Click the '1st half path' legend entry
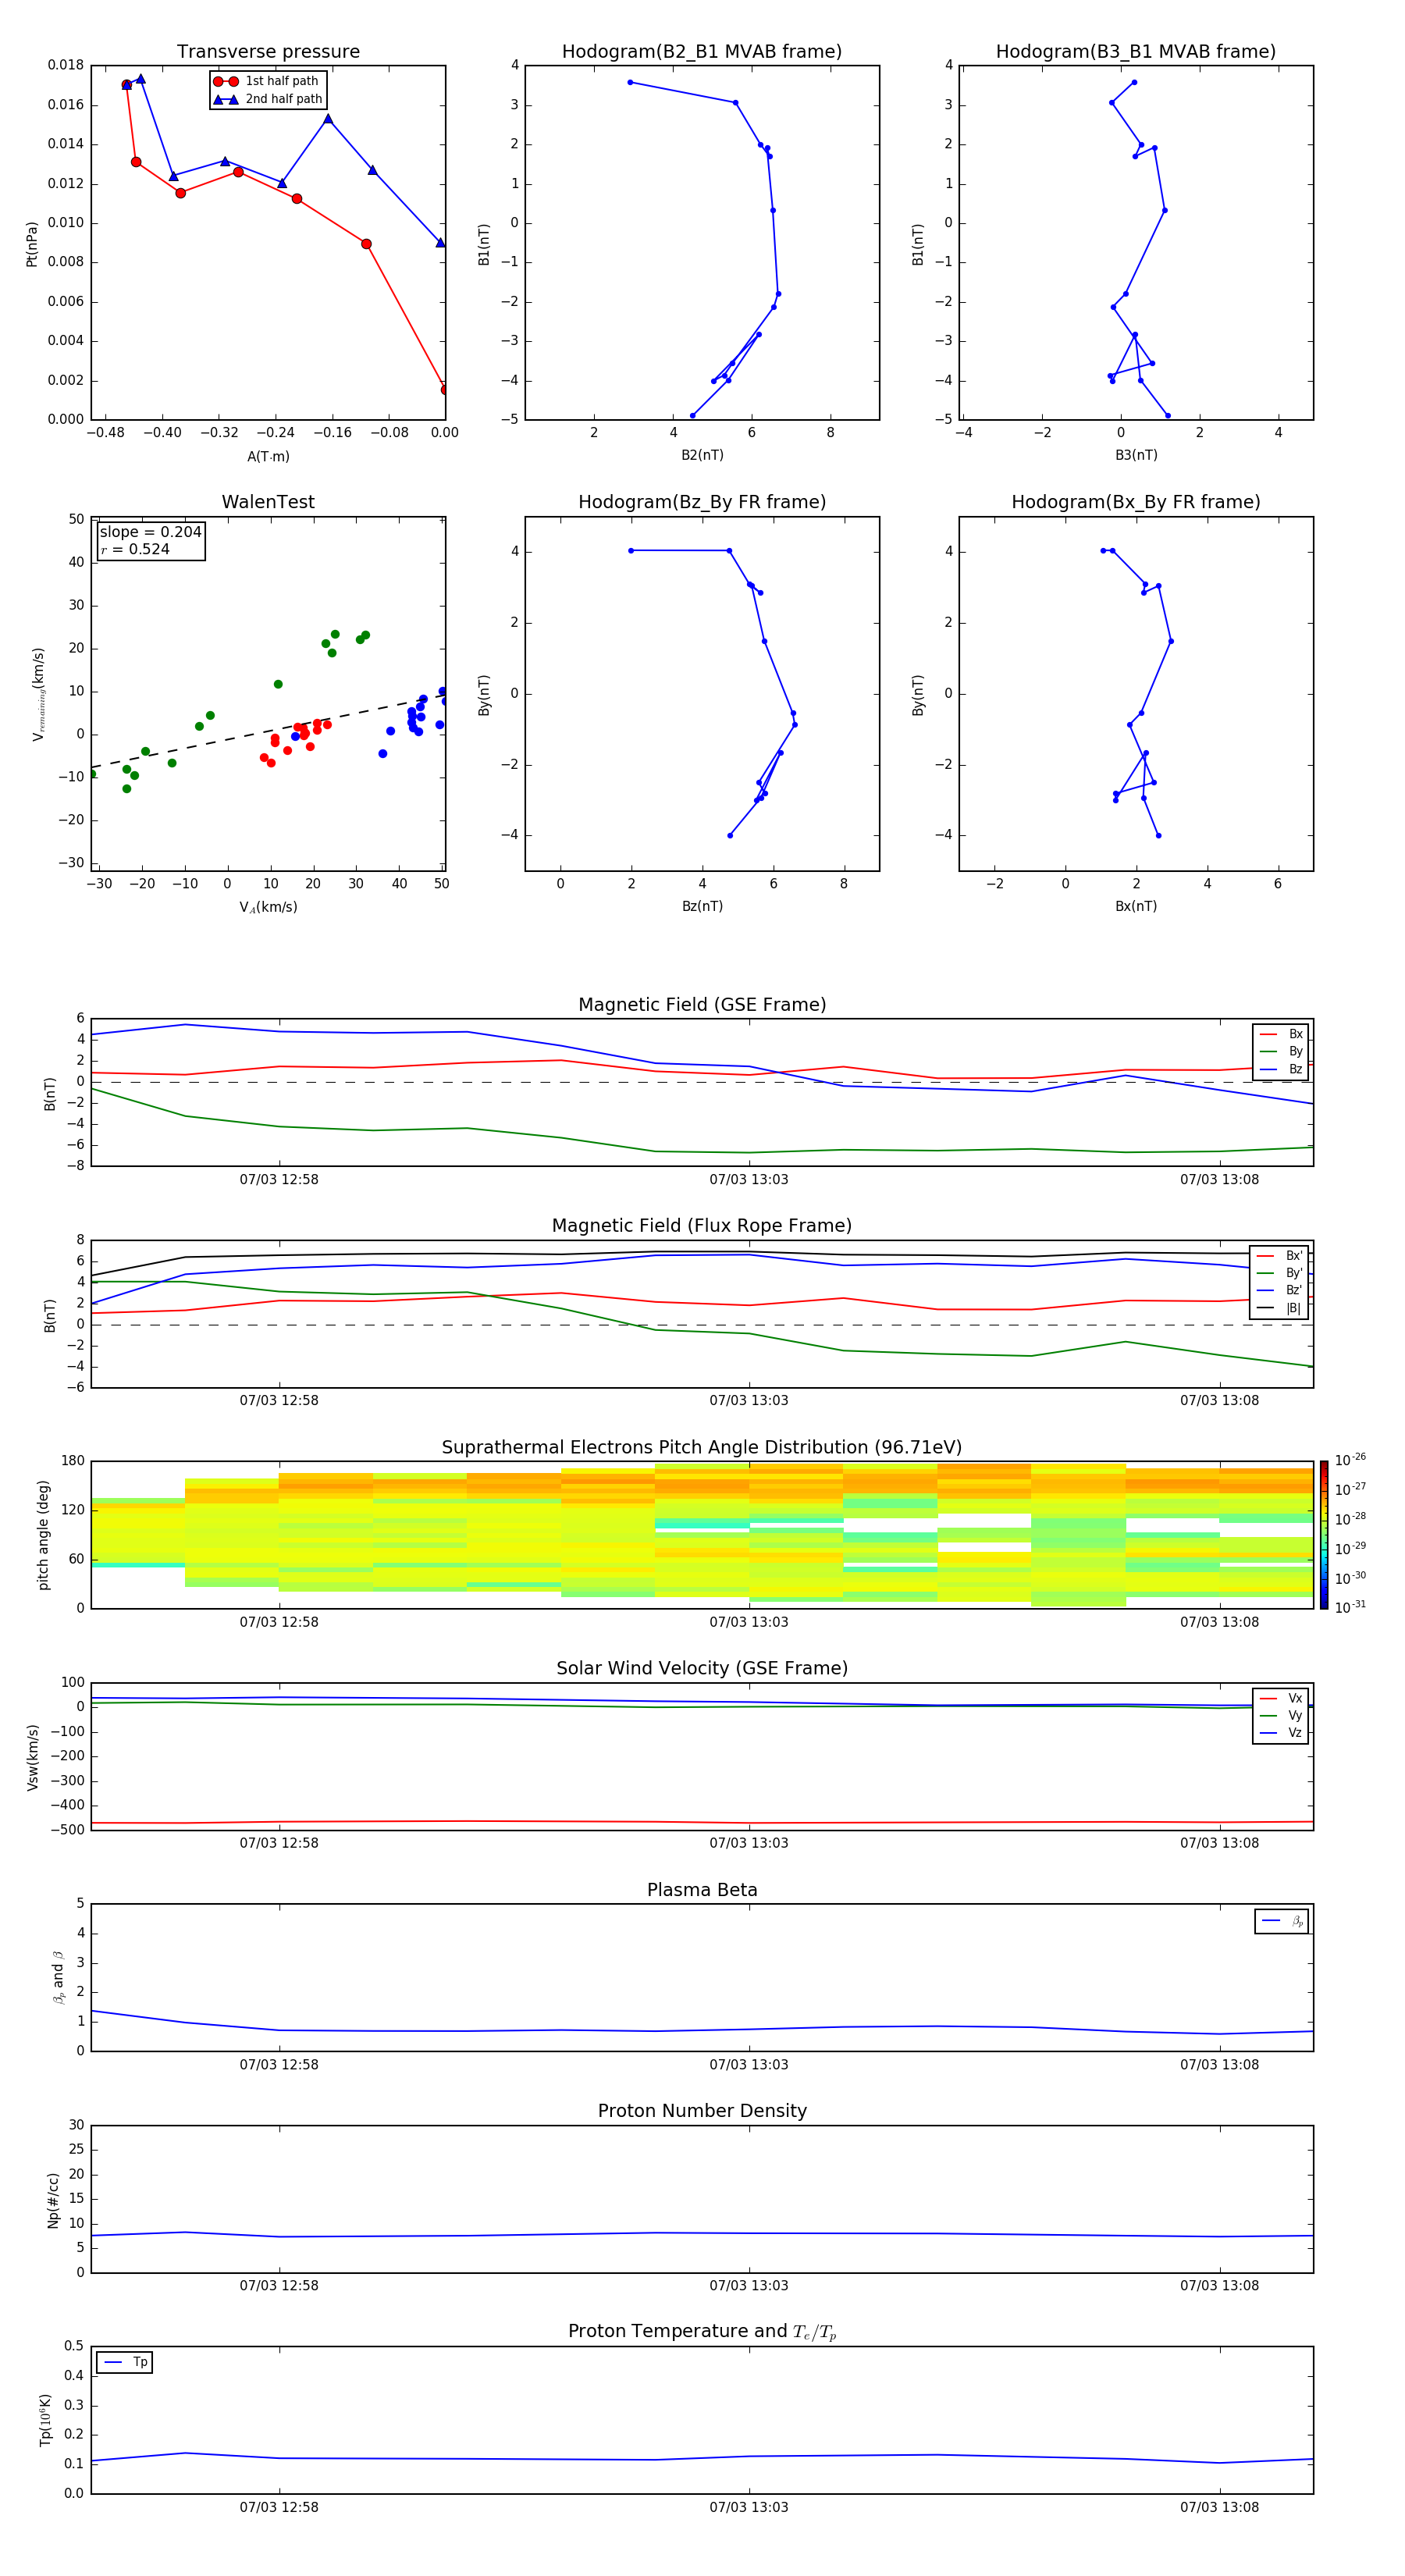This screenshot has width=1405, height=2576. (266, 81)
